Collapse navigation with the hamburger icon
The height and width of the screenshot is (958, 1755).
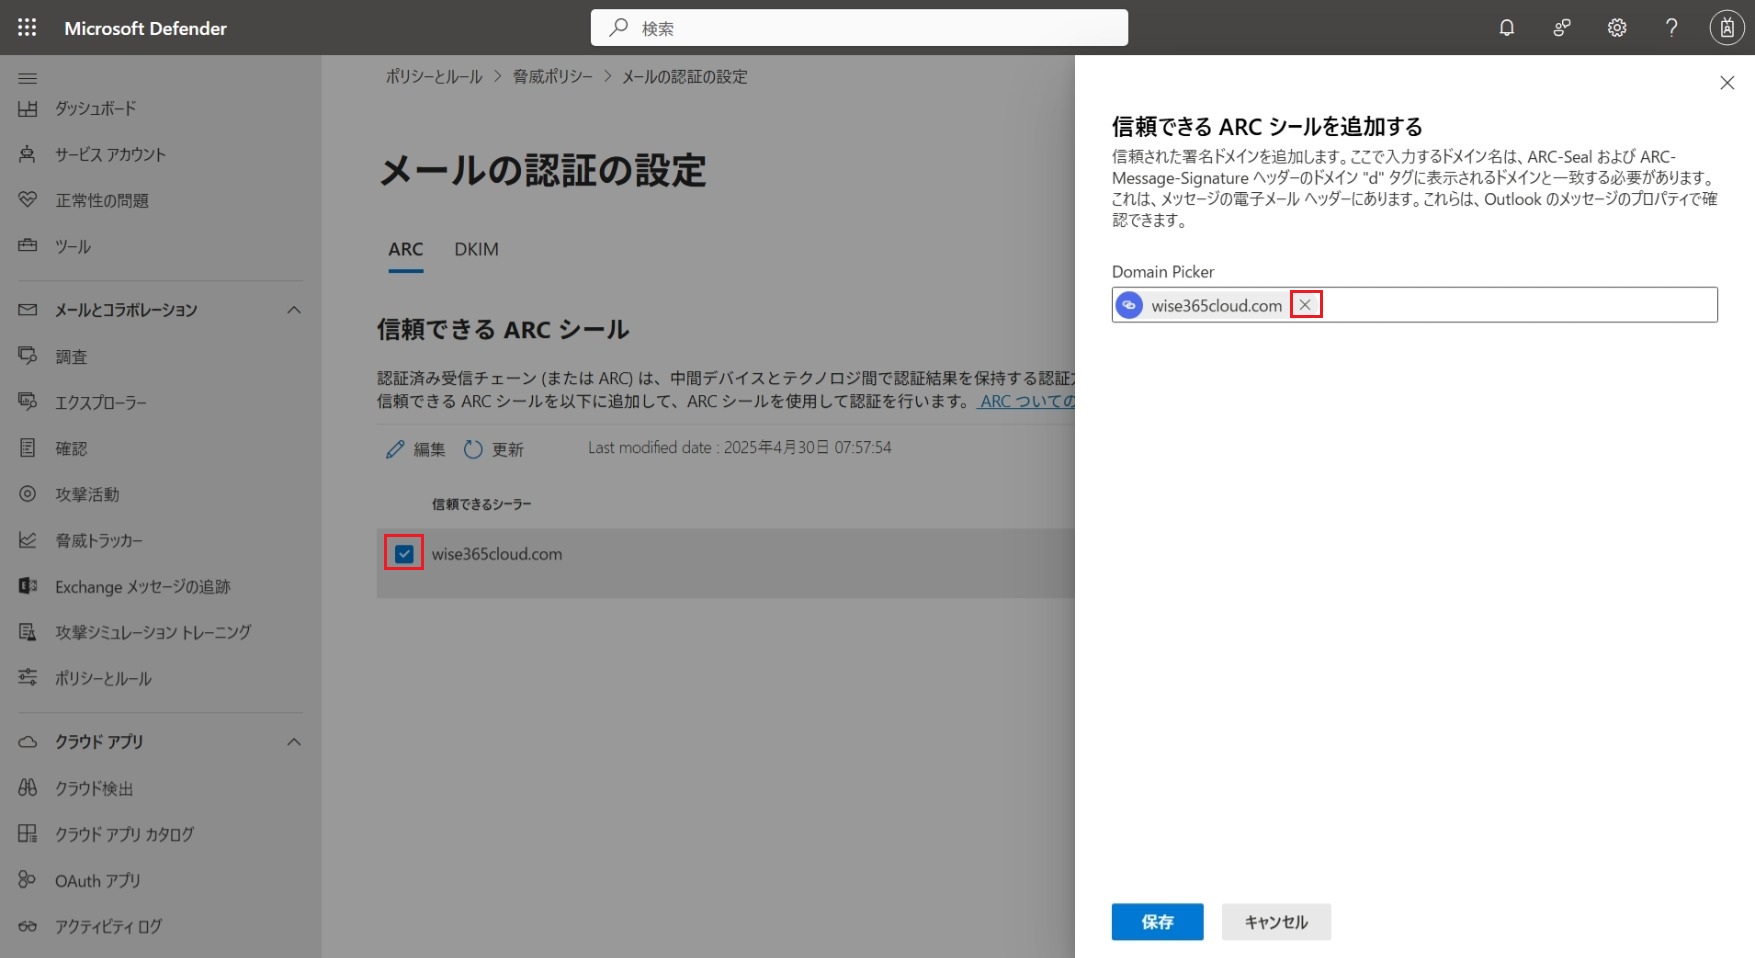point(28,78)
